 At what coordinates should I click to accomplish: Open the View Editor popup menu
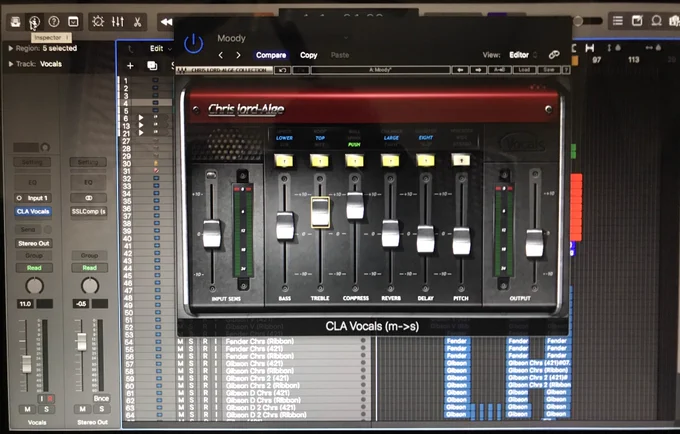pos(523,55)
